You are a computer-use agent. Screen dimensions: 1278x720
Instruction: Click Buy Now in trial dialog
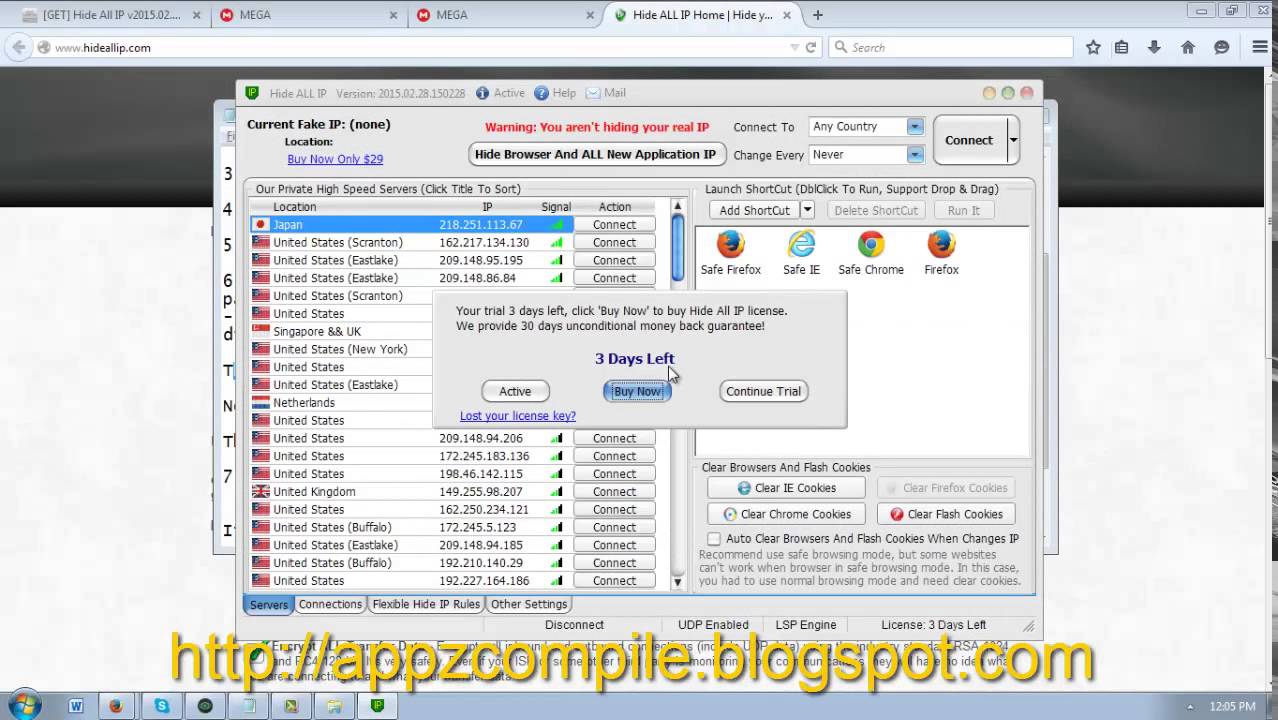(637, 391)
